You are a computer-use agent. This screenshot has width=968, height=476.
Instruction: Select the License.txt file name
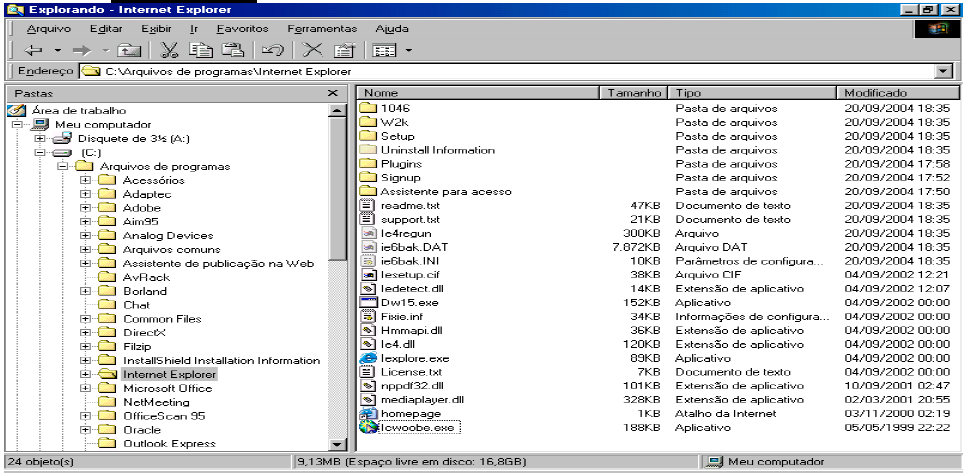click(x=411, y=372)
